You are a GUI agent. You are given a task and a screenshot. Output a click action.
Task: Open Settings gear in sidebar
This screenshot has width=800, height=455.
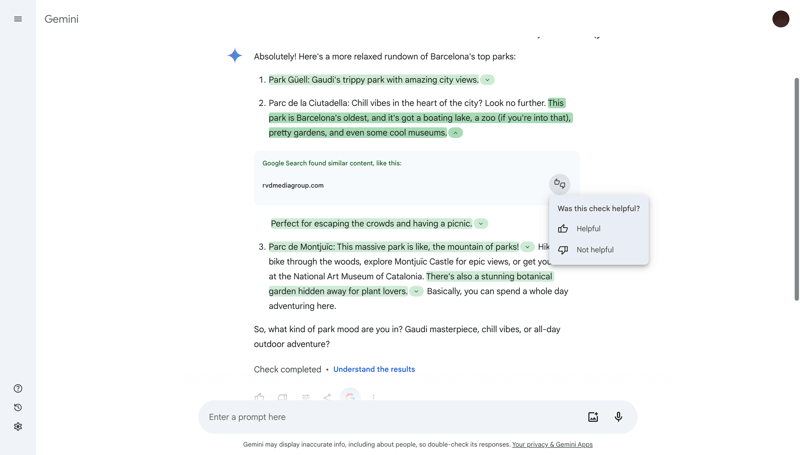coord(18,426)
